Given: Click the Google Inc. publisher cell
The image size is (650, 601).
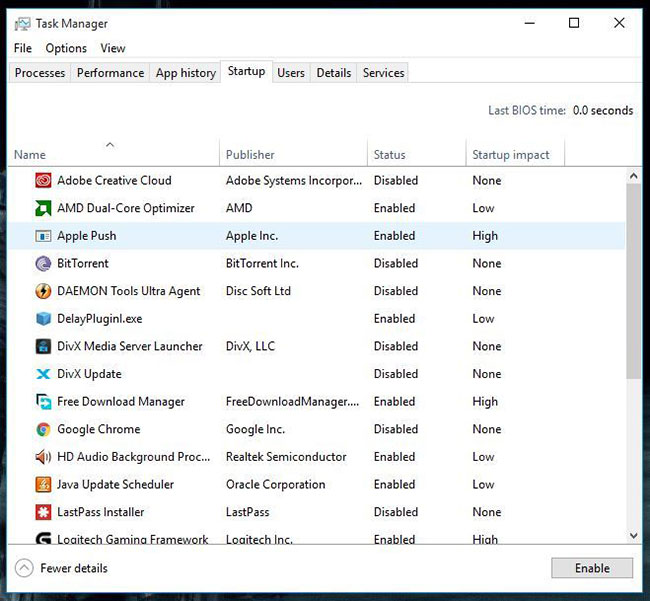Looking at the screenshot, I should coord(255,429).
